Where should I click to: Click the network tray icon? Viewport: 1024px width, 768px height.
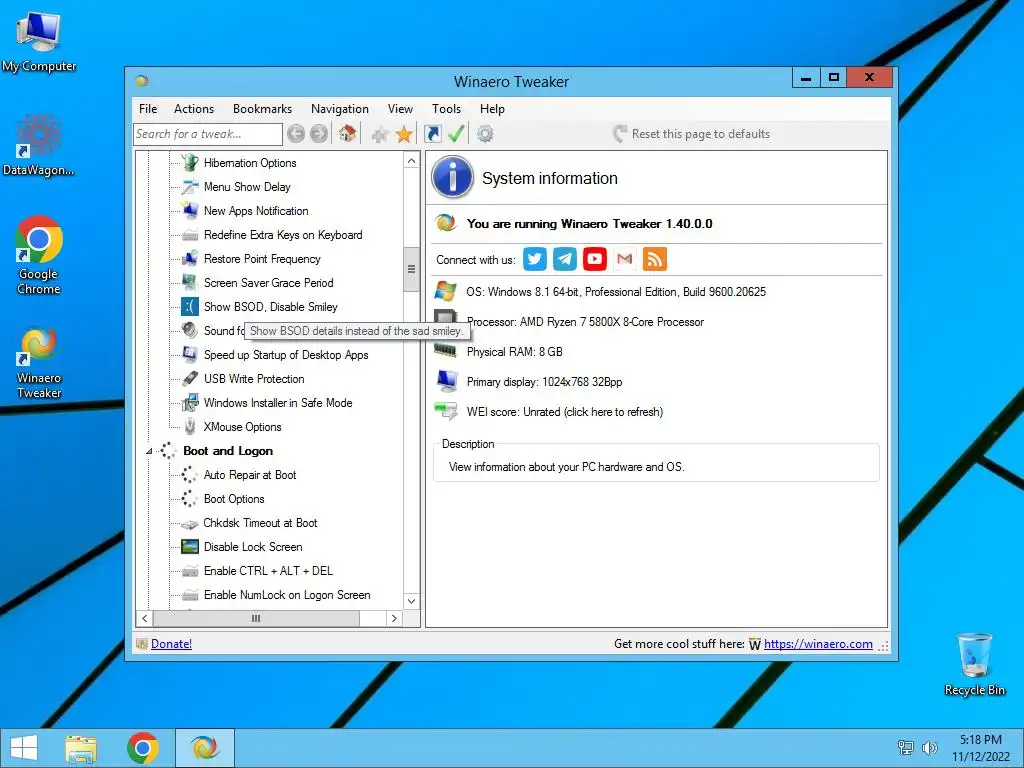point(906,748)
